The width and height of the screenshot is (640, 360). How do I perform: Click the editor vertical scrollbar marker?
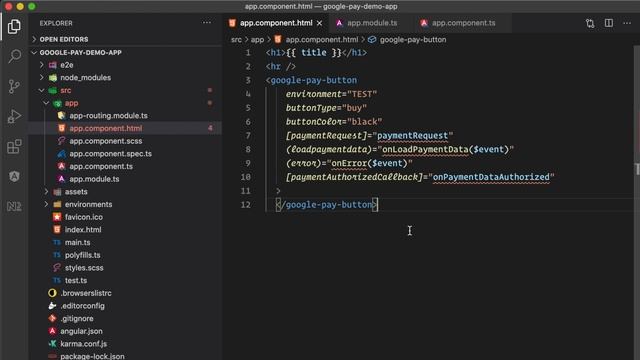637,169
